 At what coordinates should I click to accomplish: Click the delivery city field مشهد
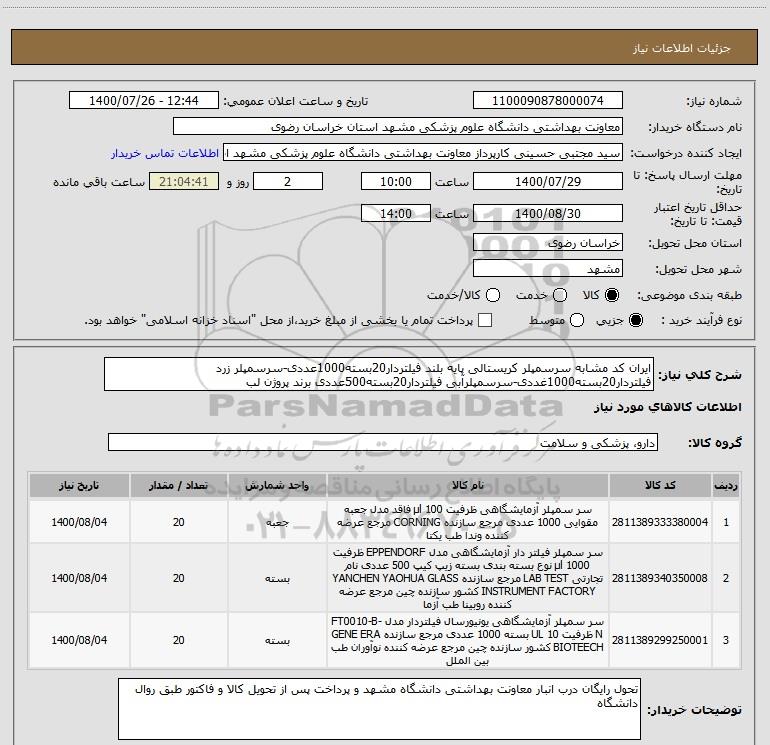pos(548,268)
